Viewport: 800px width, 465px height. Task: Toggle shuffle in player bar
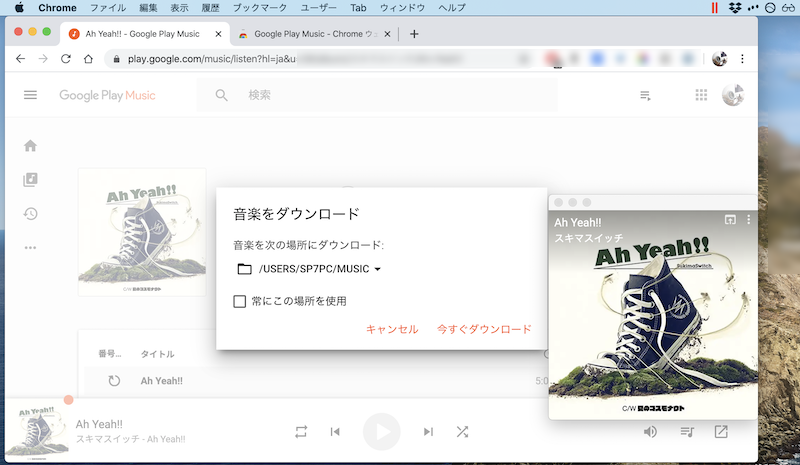tap(462, 431)
